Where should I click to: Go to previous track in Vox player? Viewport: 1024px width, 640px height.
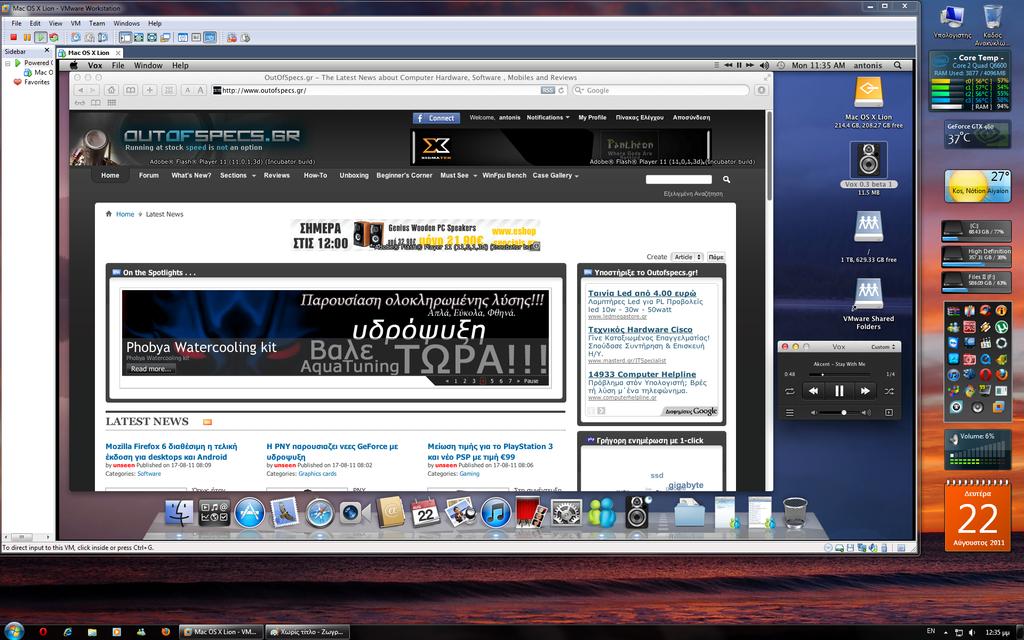[814, 391]
